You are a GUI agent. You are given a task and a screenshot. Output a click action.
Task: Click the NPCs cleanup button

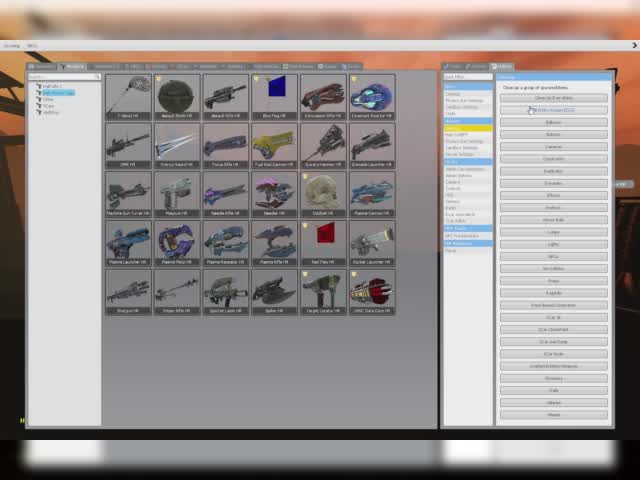(x=554, y=256)
